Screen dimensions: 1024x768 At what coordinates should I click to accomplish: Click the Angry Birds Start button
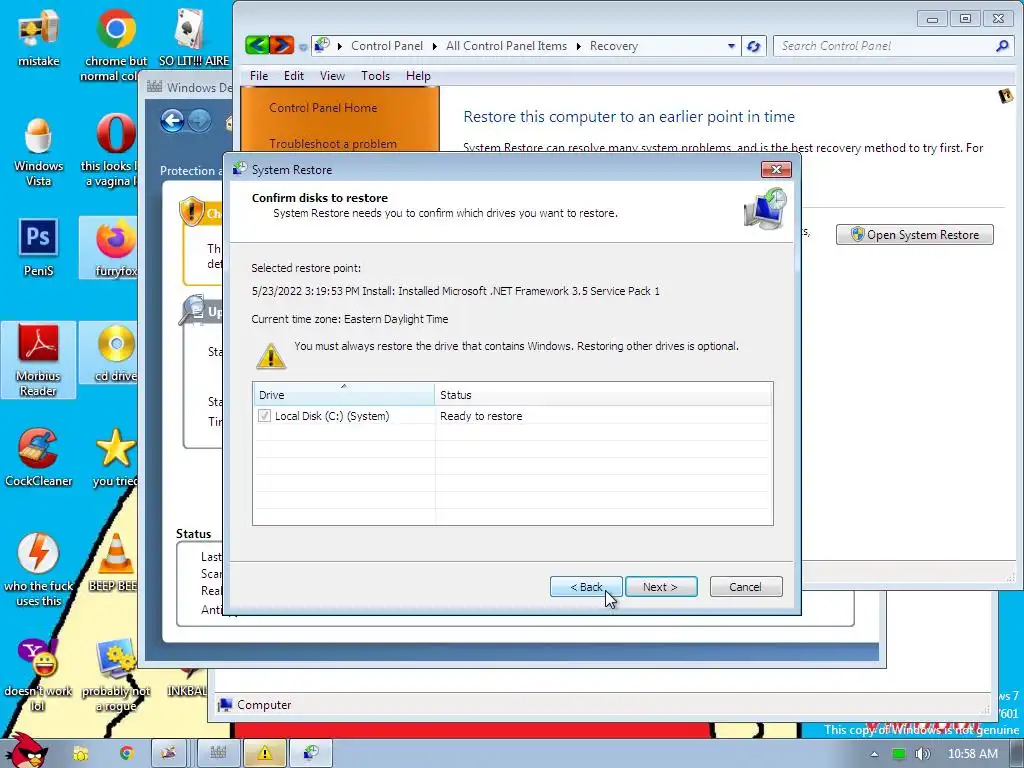25,750
